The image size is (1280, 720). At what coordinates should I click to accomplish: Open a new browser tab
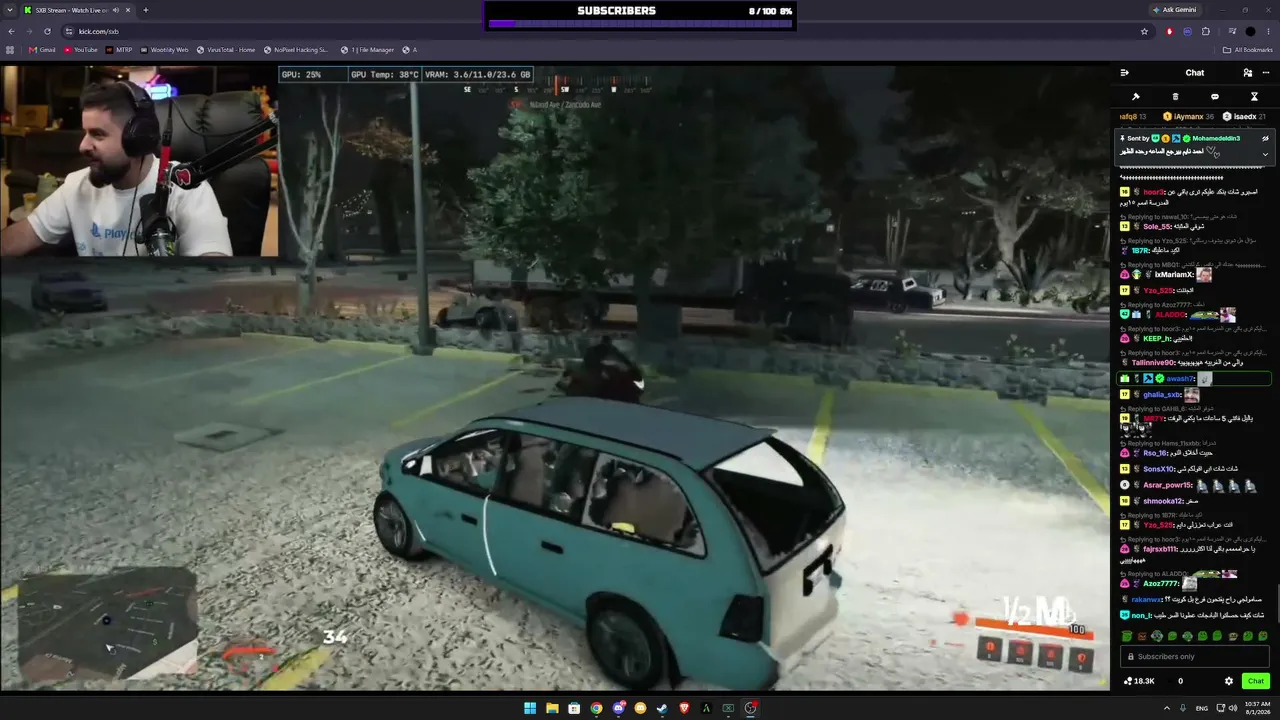click(x=146, y=10)
